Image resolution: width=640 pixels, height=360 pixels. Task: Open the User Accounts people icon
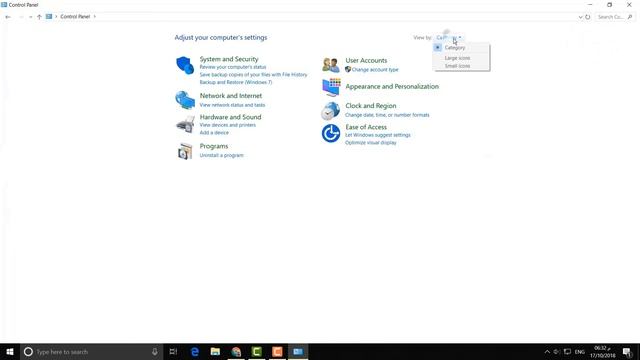(x=331, y=65)
